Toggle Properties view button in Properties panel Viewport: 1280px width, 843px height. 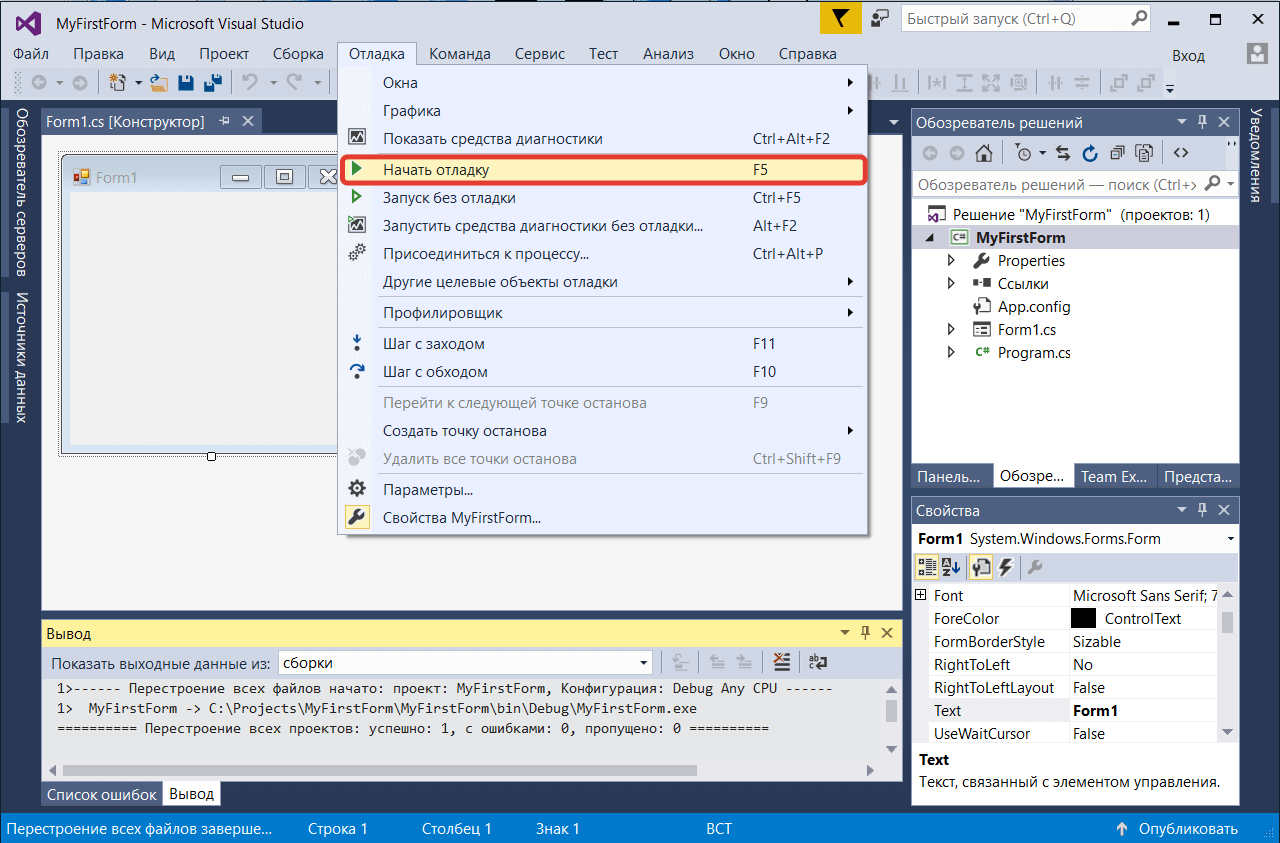(x=981, y=567)
